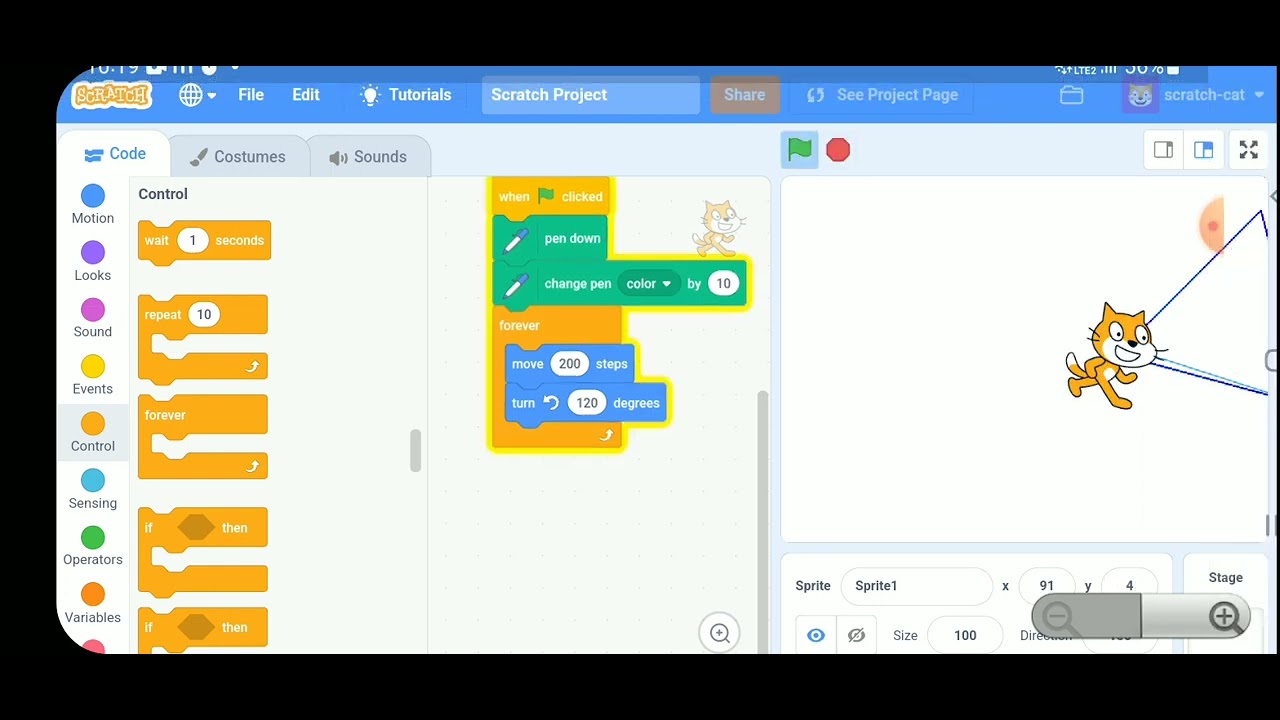
Task: Show the sprite with the eye icon
Action: pos(816,635)
